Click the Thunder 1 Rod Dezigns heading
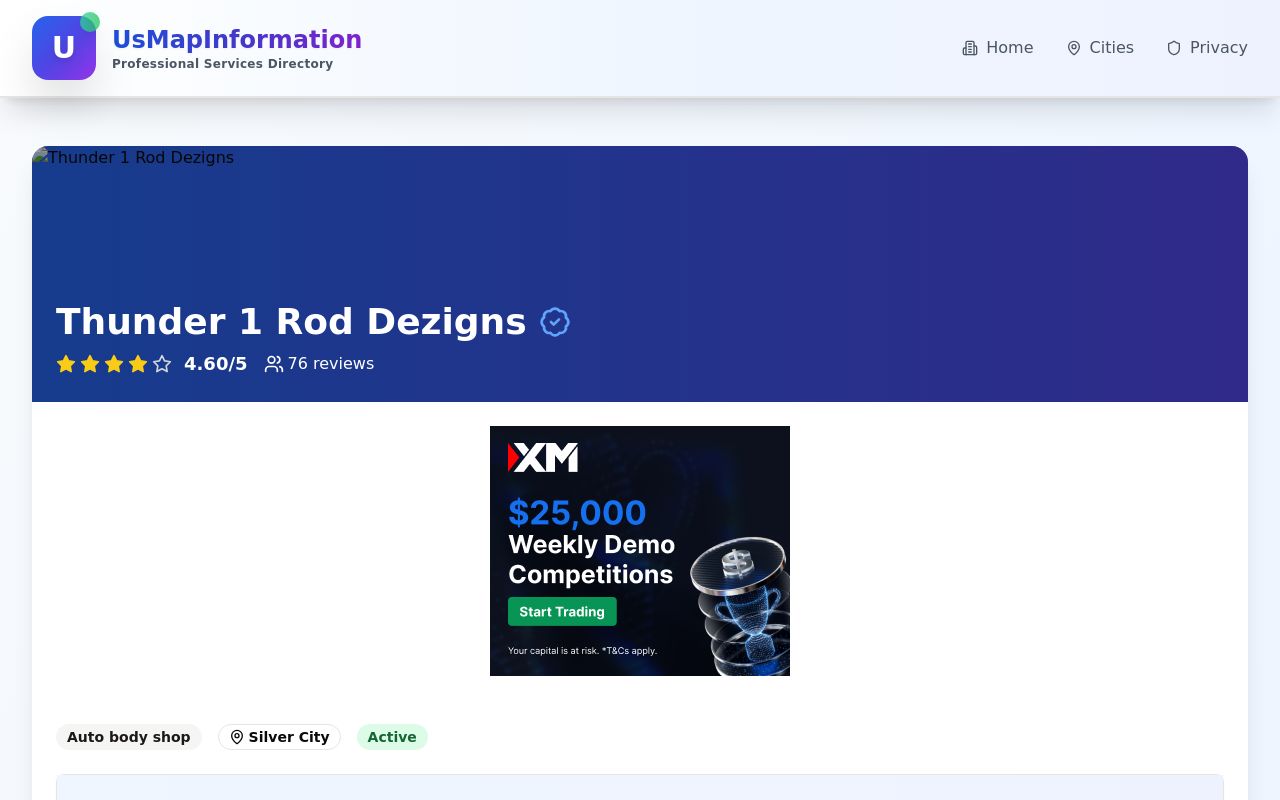The width and height of the screenshot is (1280, 800). point(291,322)
